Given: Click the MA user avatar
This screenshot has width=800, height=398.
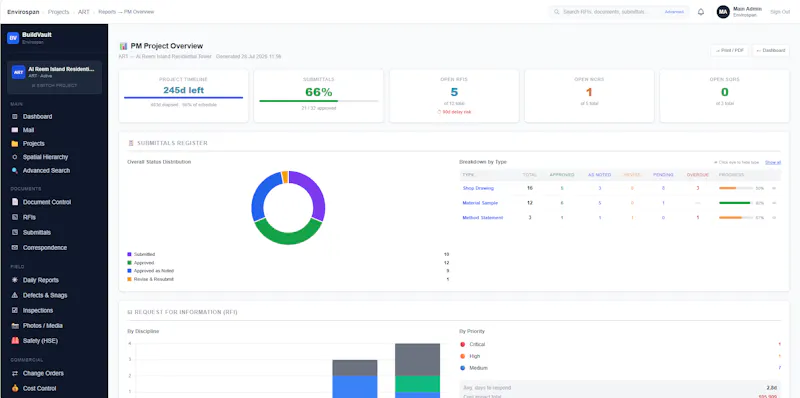Looking at the screenshot, I should [723, 12].
